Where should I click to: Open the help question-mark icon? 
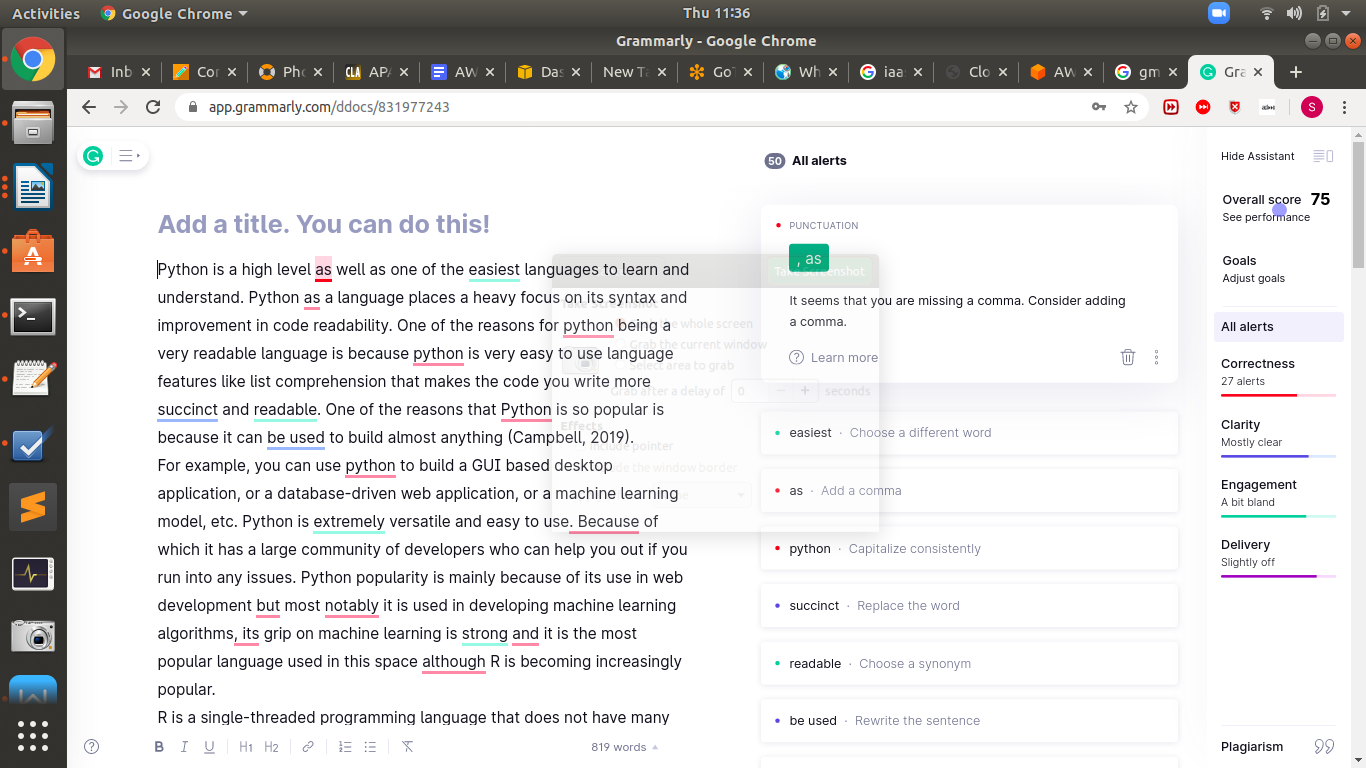92,746
